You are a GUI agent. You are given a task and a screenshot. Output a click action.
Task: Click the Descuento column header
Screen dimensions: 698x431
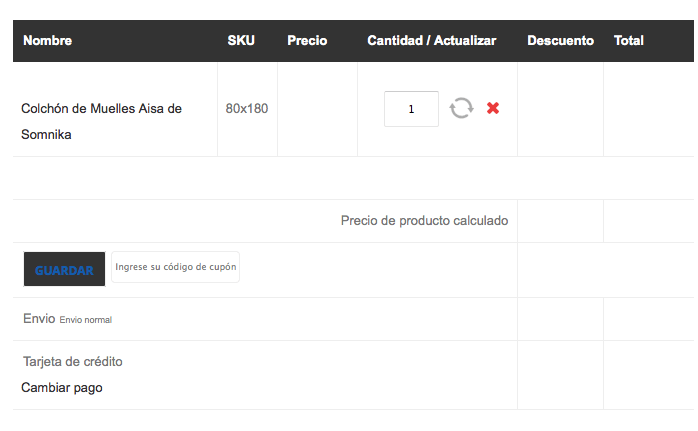(560, 41)
